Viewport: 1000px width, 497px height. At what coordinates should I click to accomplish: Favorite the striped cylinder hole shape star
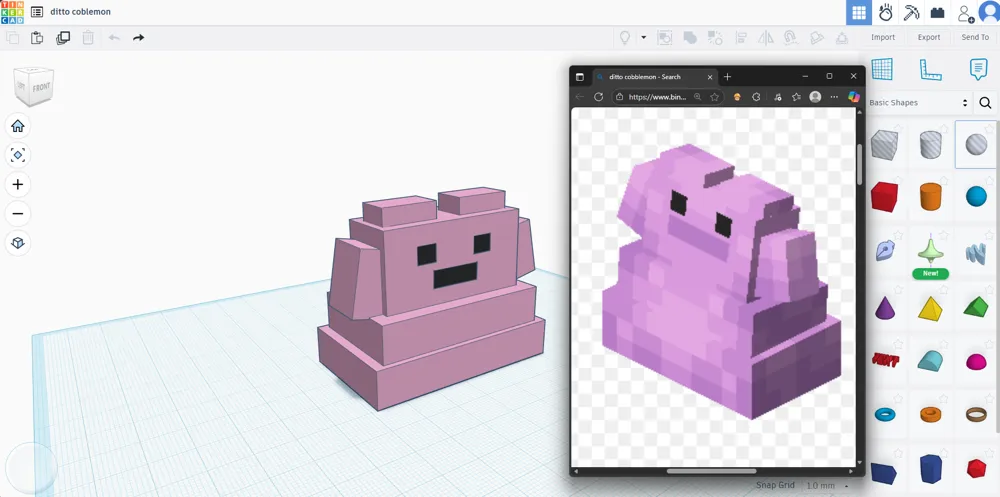[x=942, y=129]
